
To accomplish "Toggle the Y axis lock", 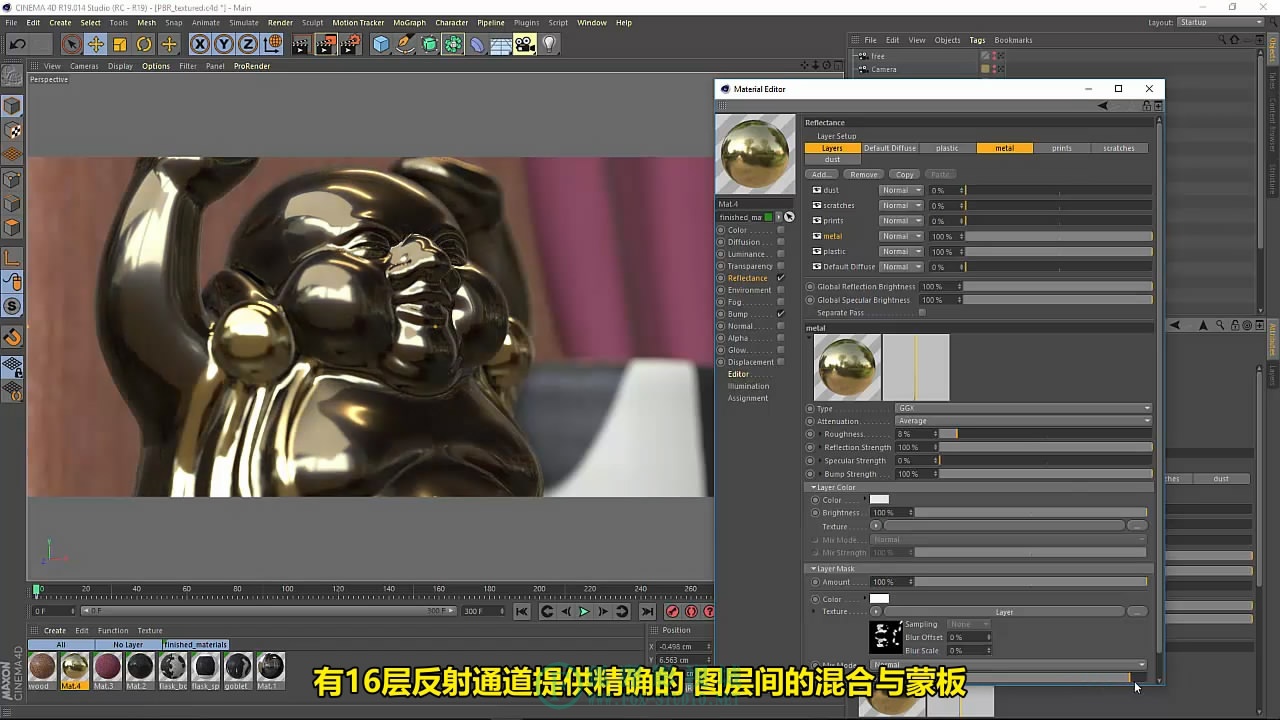I will coord(223,44).
